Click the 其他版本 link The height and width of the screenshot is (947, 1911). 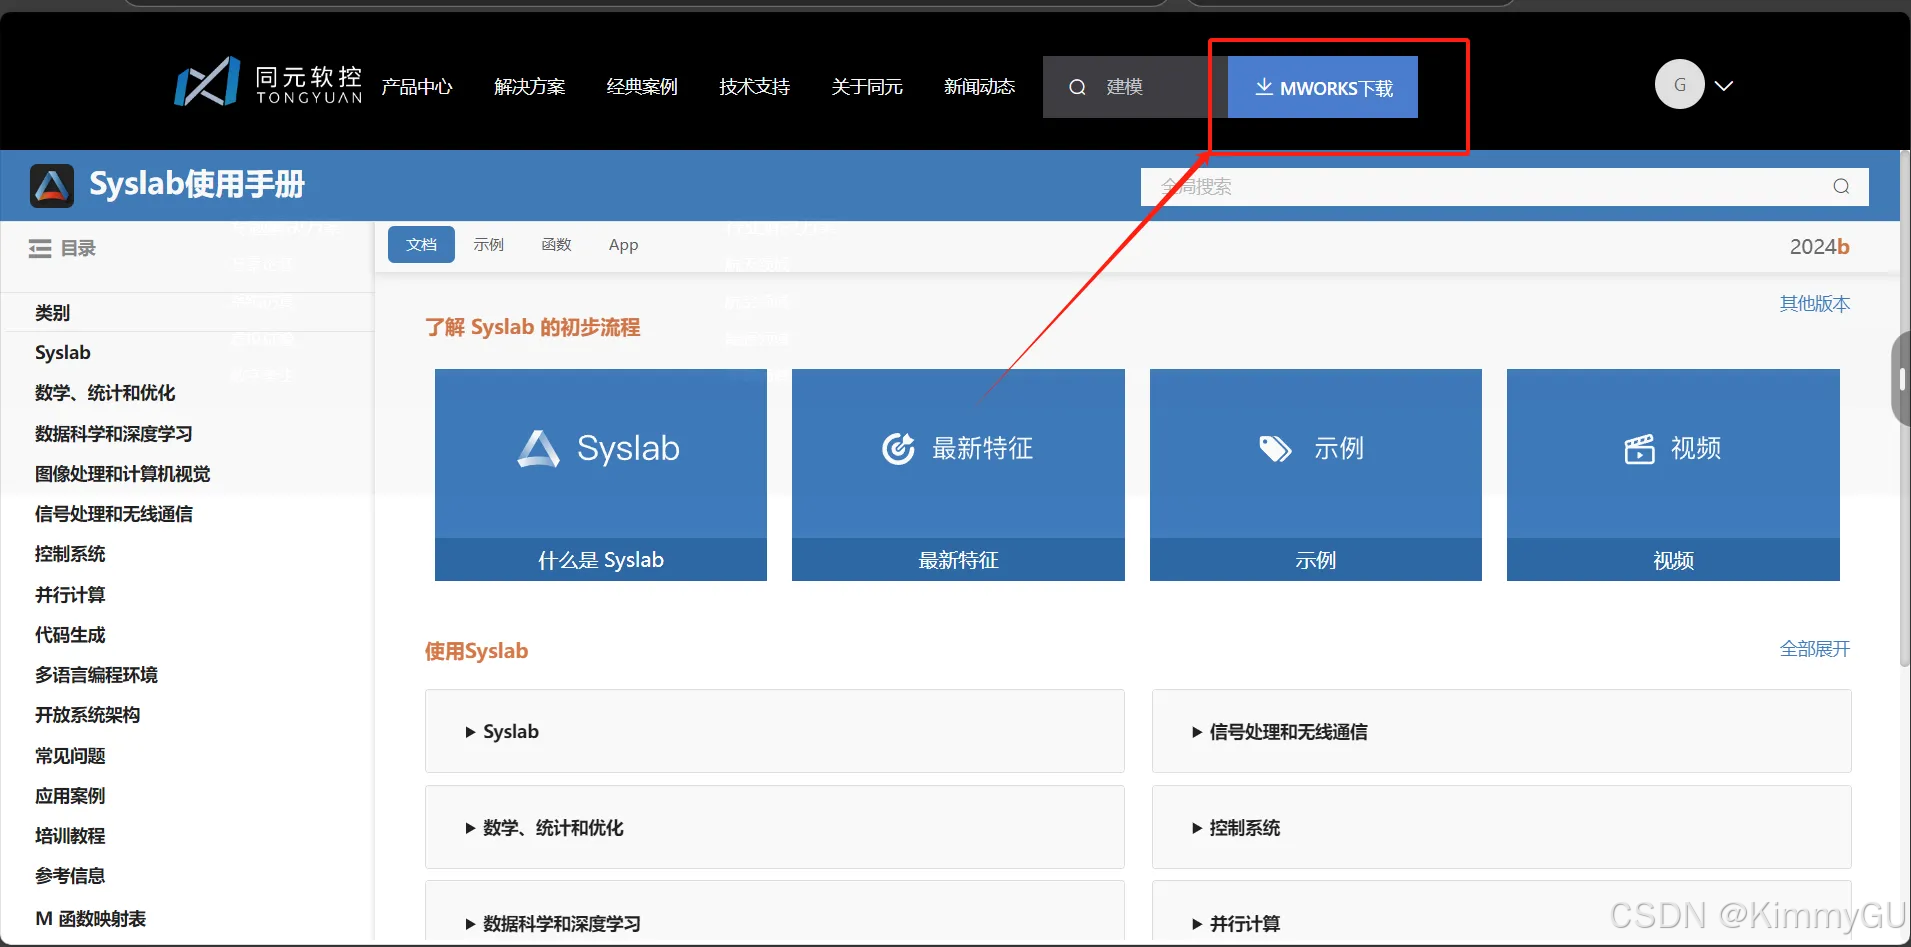coord(1815,303)
